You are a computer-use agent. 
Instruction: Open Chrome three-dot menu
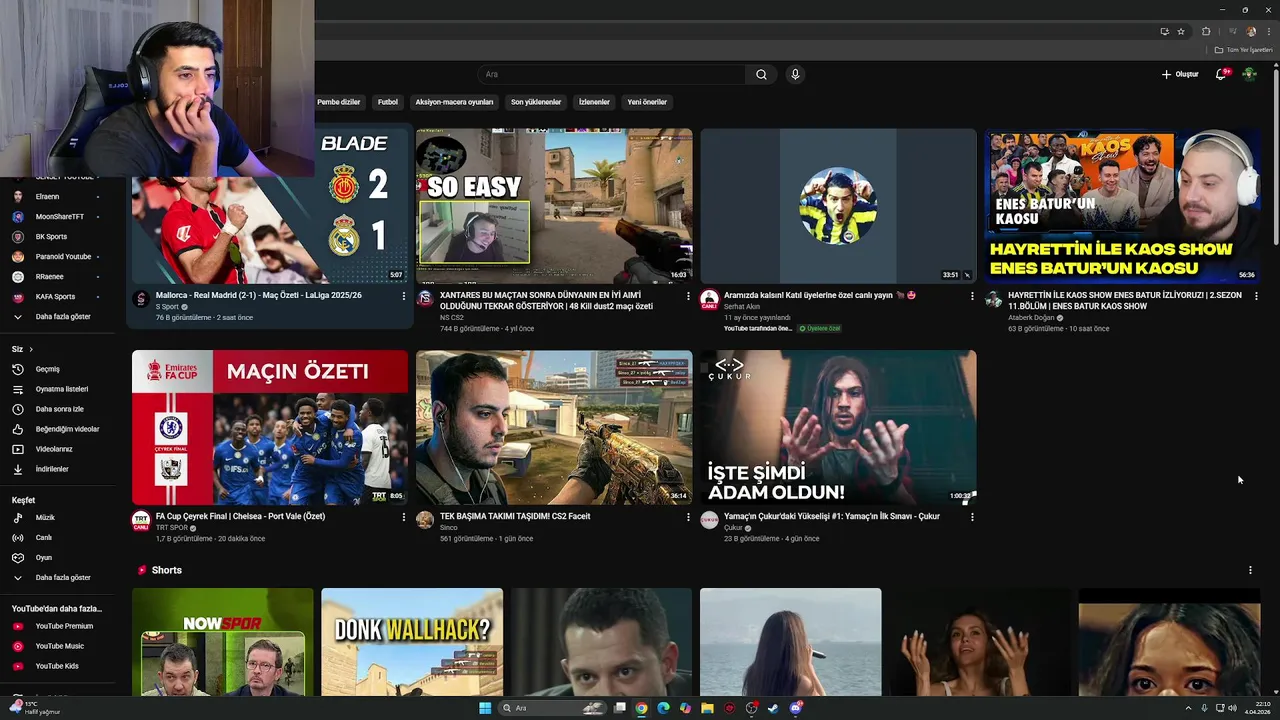pyautogui.click(x=1269, y=31)
